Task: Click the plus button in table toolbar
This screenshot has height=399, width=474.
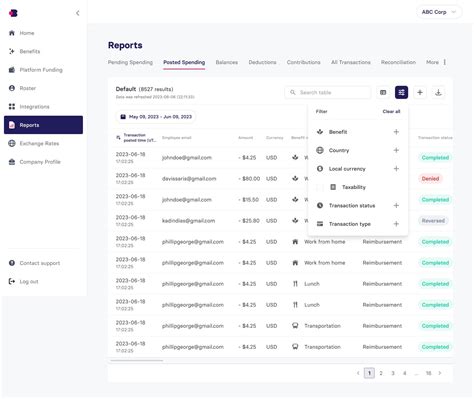Action: pos(420,92)
